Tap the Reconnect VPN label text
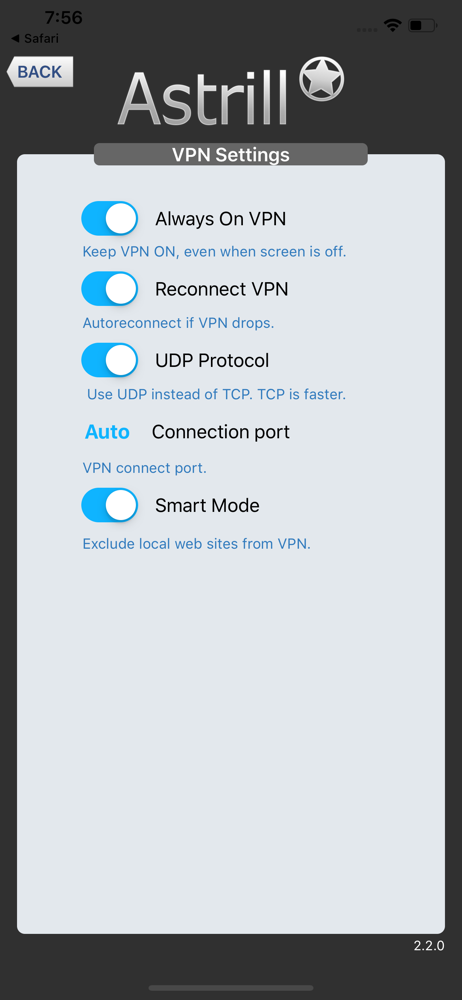This screenshot has width=462, height=1000. [x=221, y=289]
